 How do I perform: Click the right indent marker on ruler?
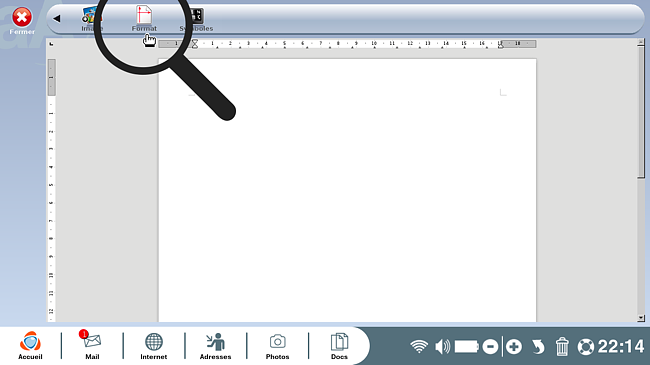tap(500, 45)
